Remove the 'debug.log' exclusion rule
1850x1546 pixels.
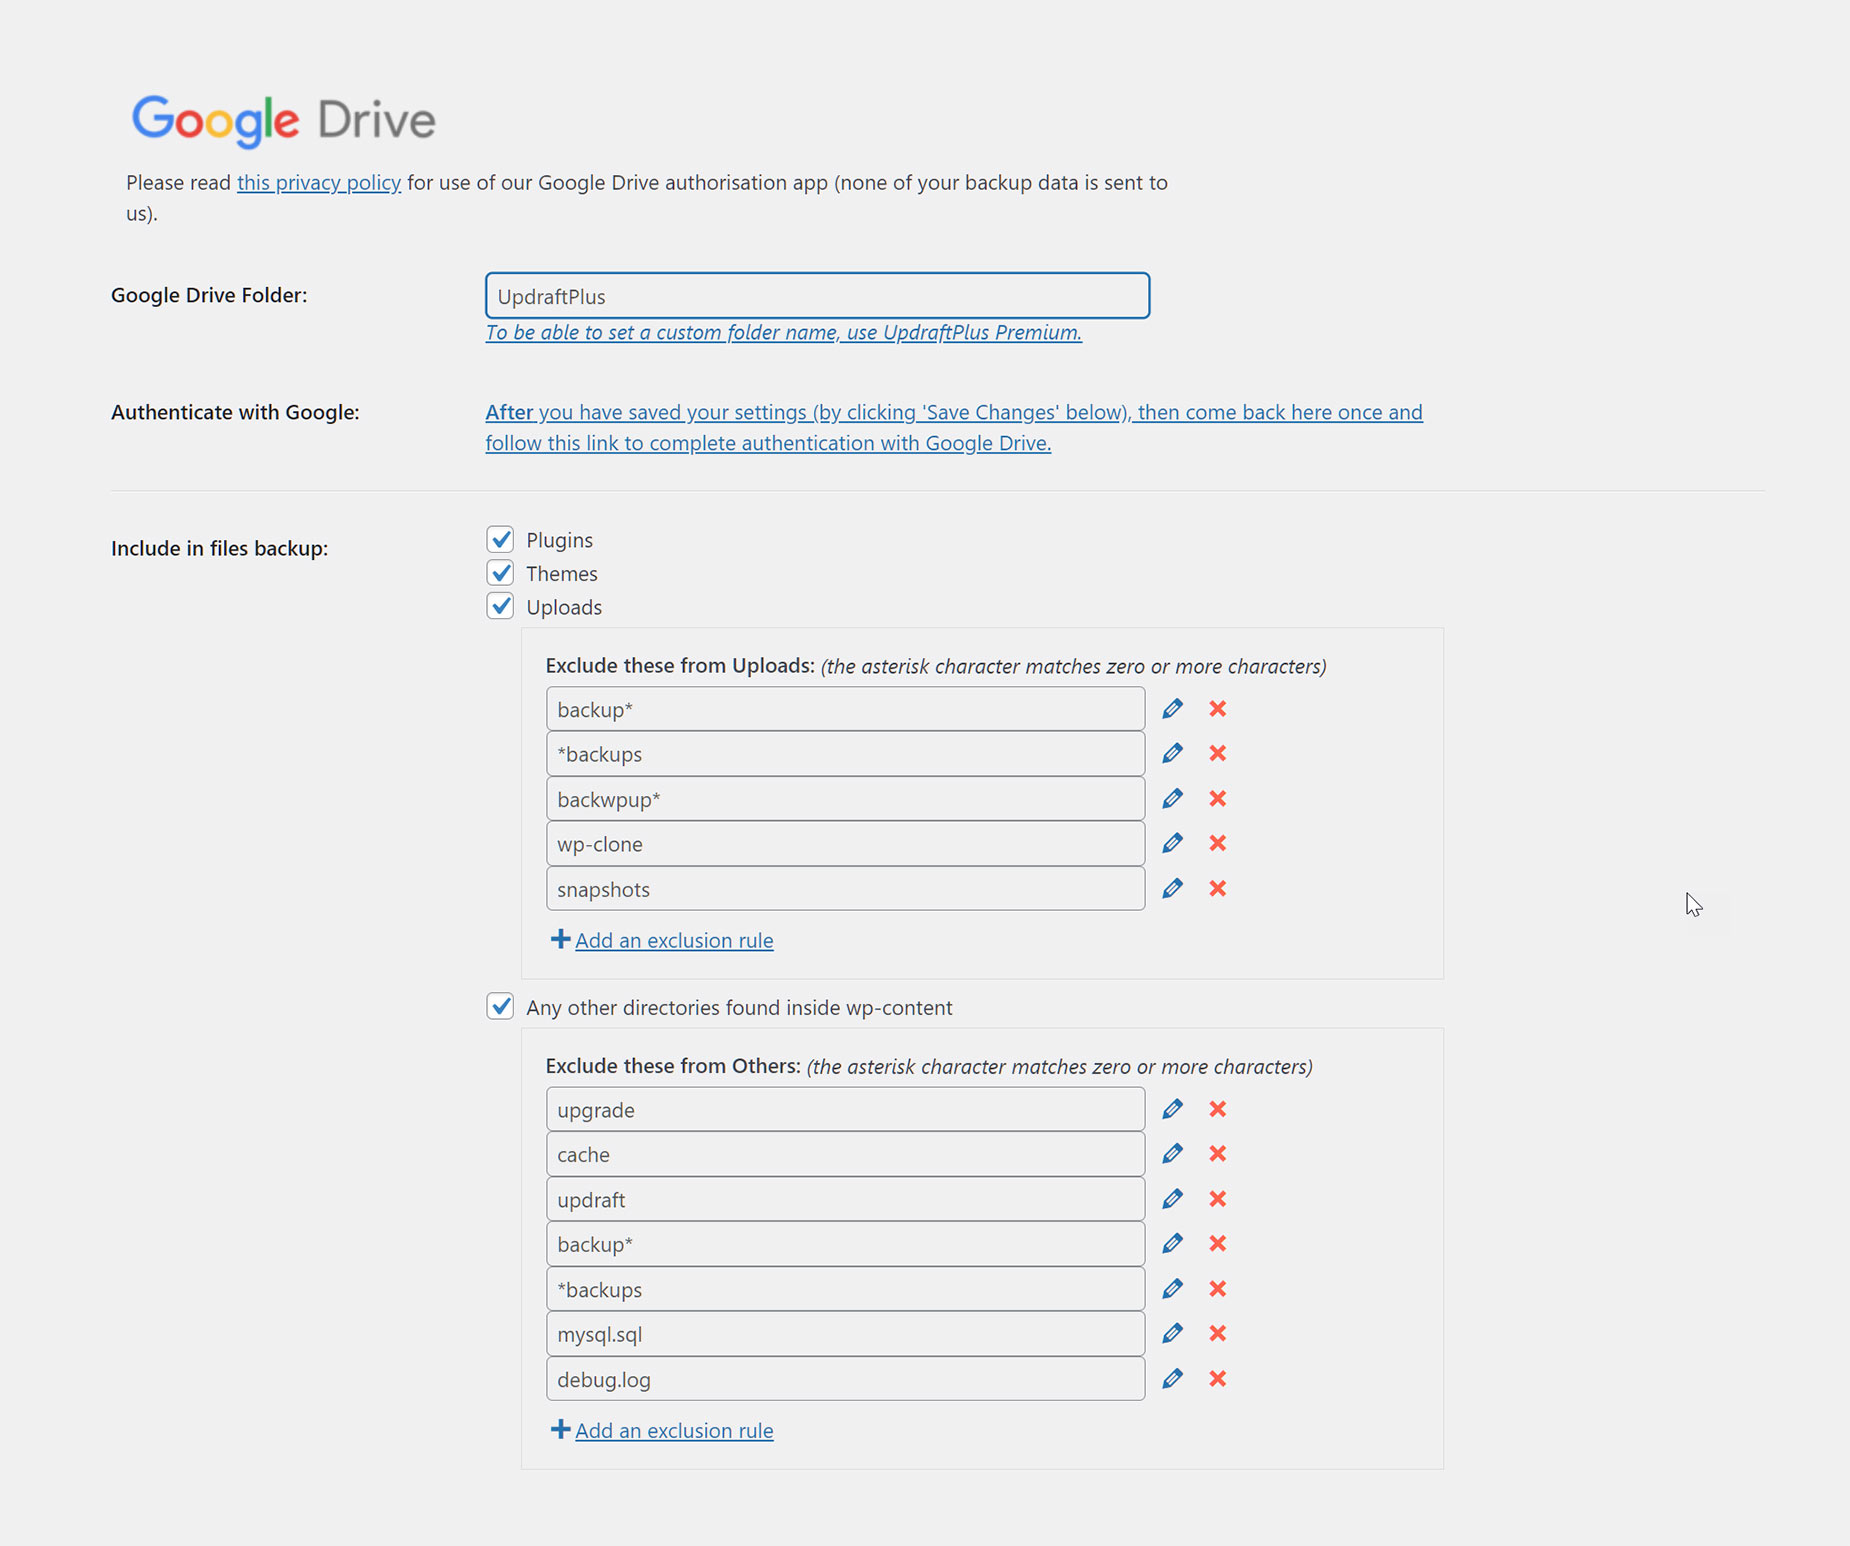click(x=1217, y=1378)
